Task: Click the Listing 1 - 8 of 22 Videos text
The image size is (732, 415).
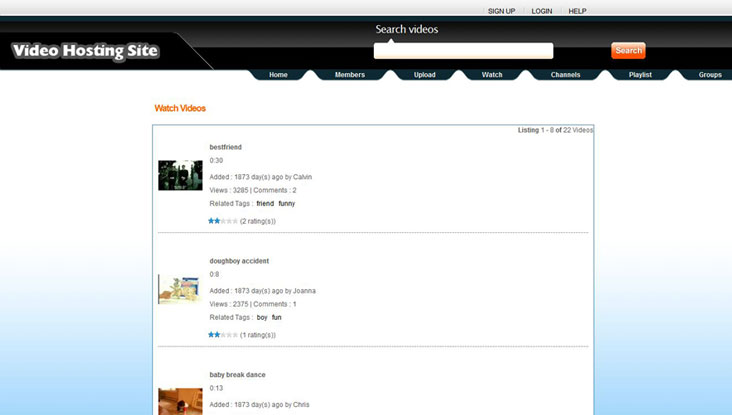Action: (x=555, y=130)
